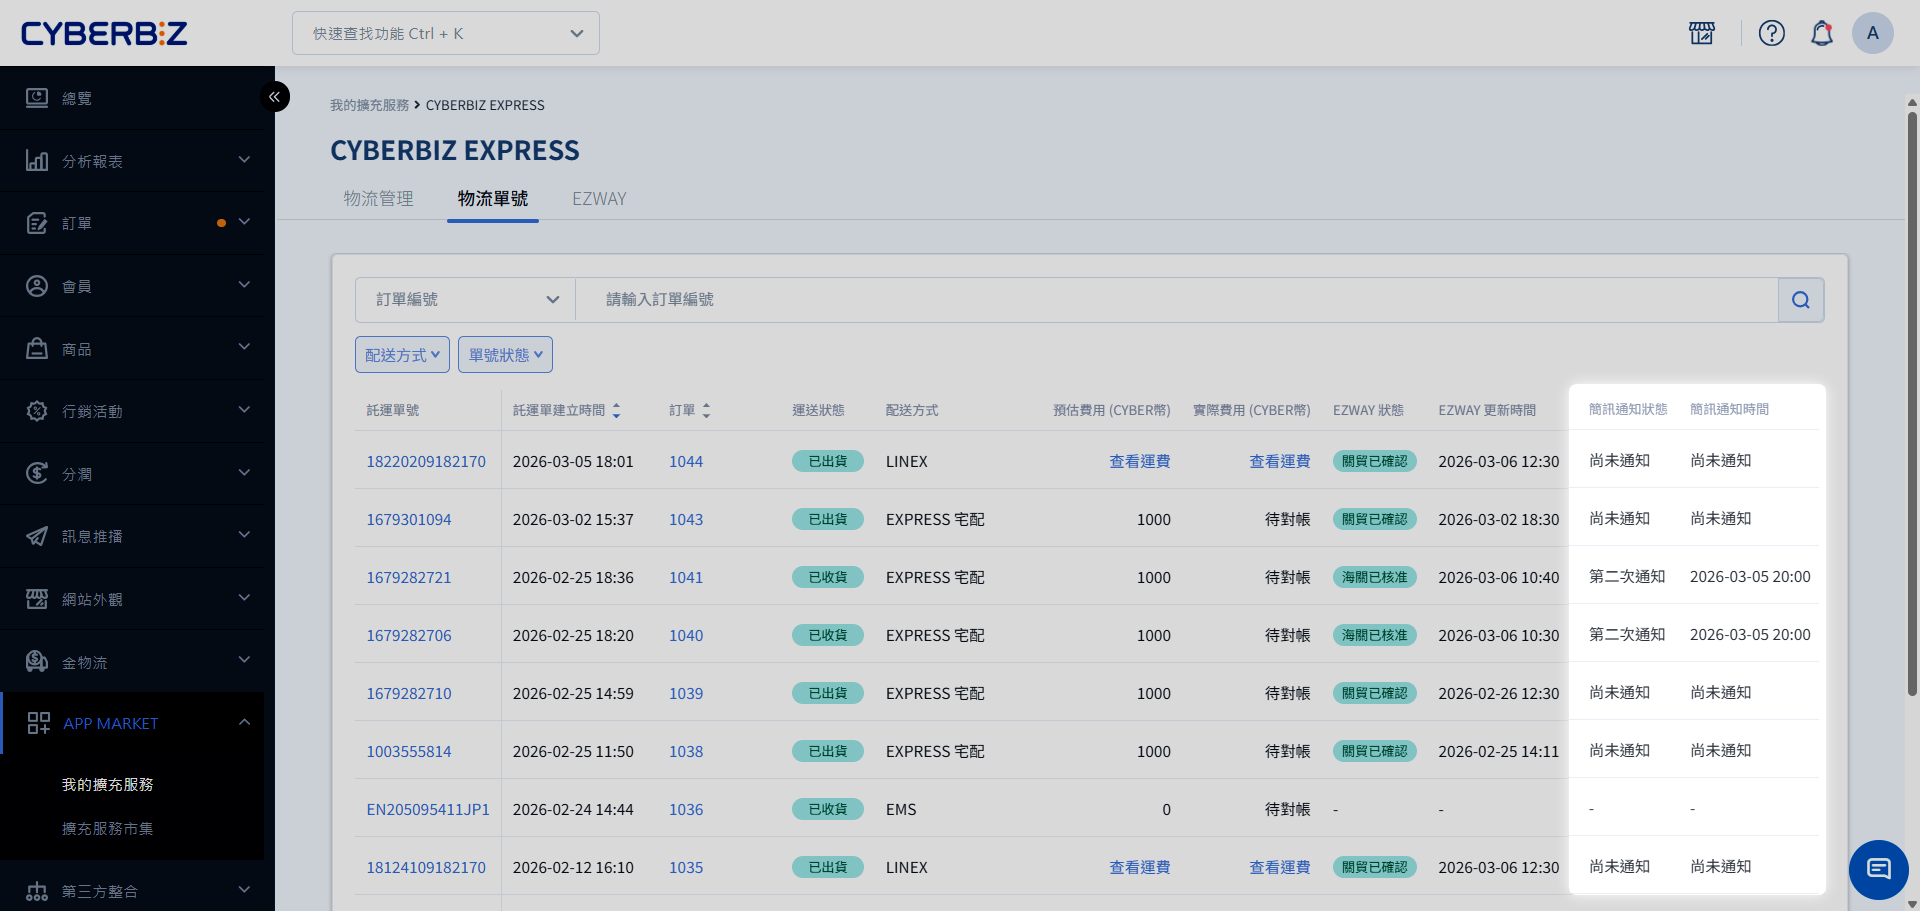This screenshot has height=911, width=1920.
Task: Toggle sort on 訂單 column header
Action: (706, 411)
